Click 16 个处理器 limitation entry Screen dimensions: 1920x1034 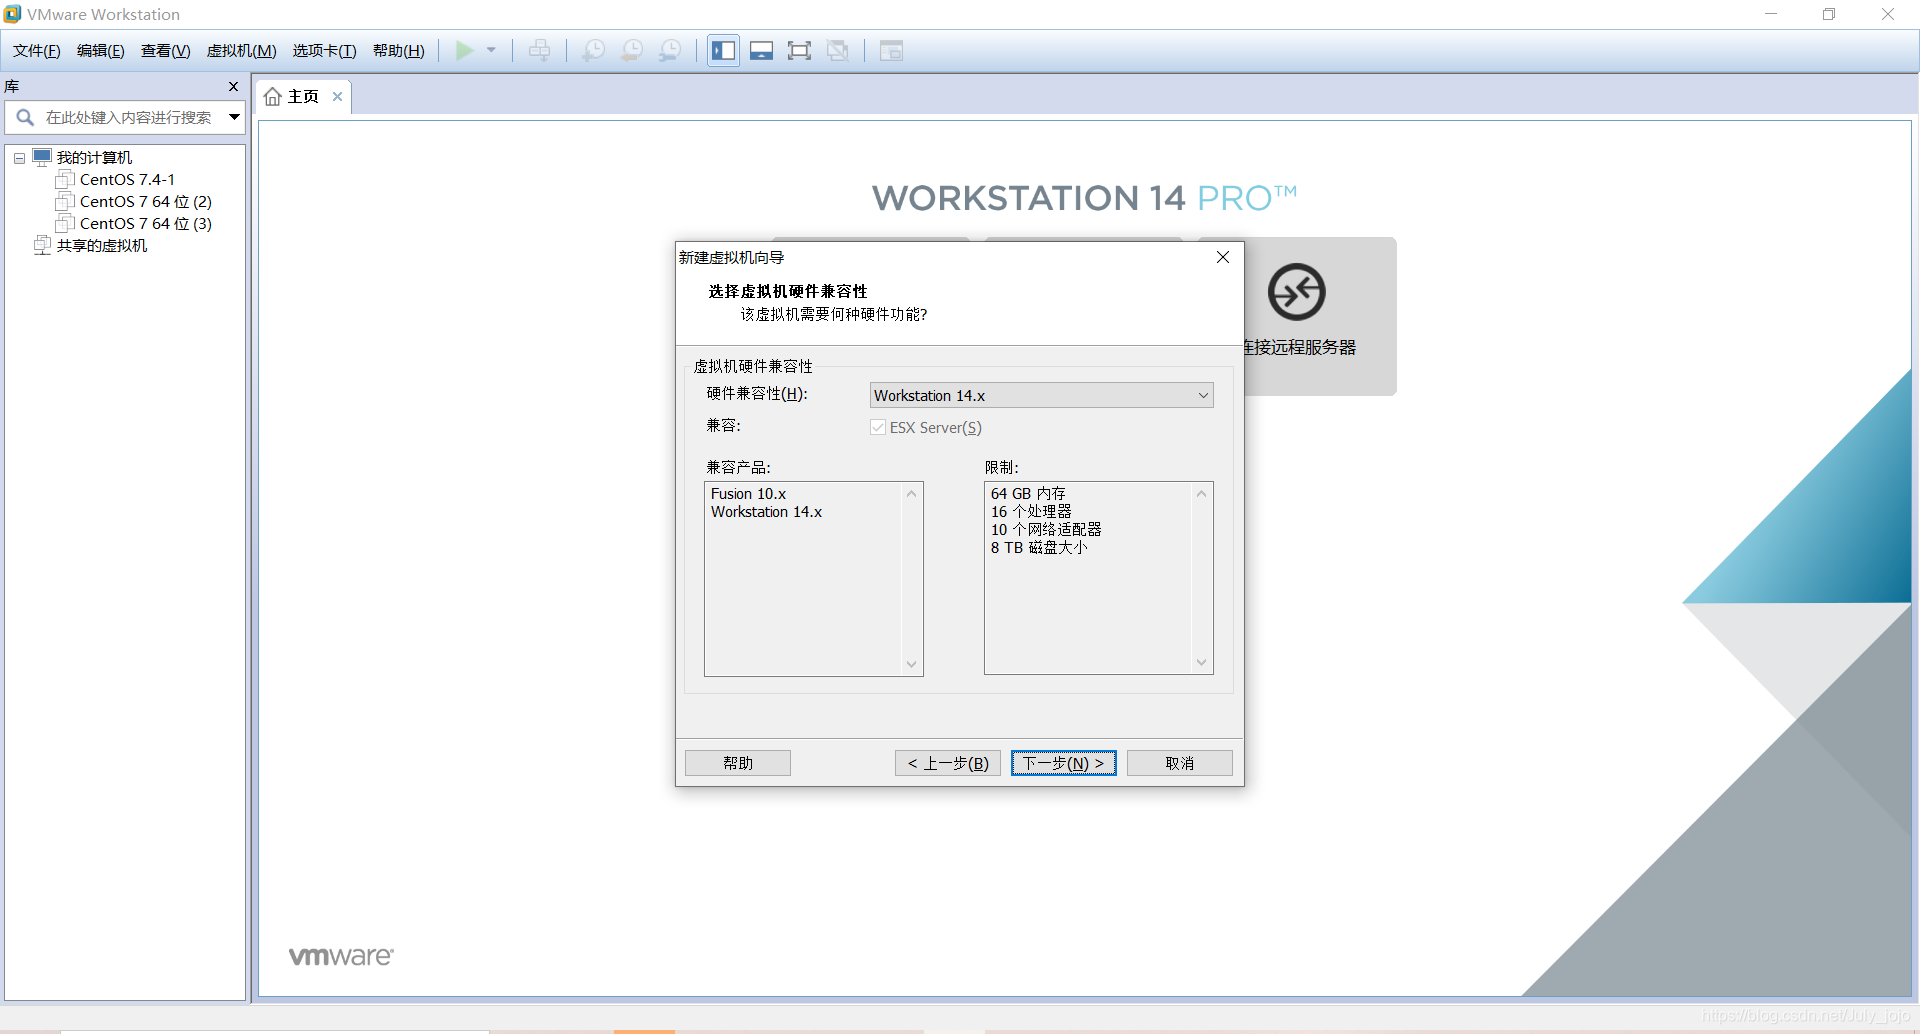click(1031, 512)
